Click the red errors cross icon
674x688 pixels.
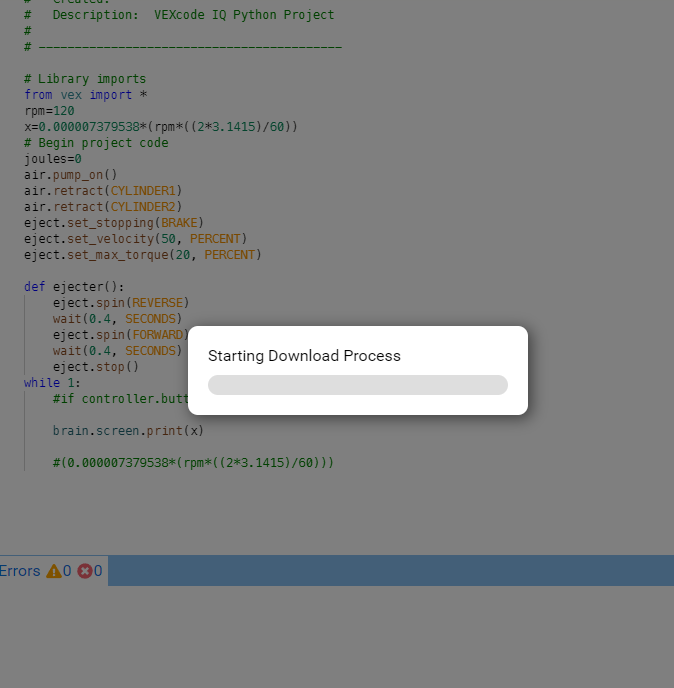pos(85,571)
